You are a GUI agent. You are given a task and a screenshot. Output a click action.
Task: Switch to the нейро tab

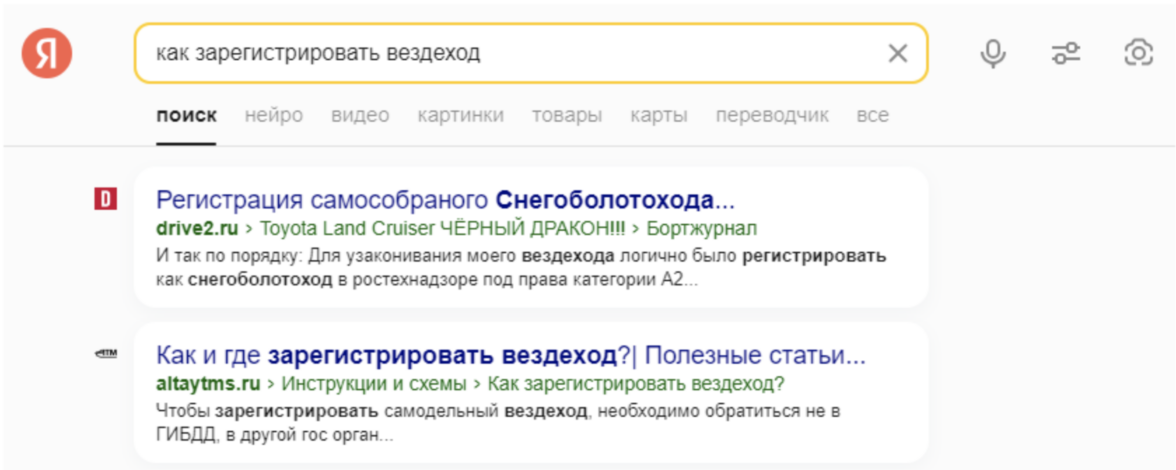pos(273,116)
